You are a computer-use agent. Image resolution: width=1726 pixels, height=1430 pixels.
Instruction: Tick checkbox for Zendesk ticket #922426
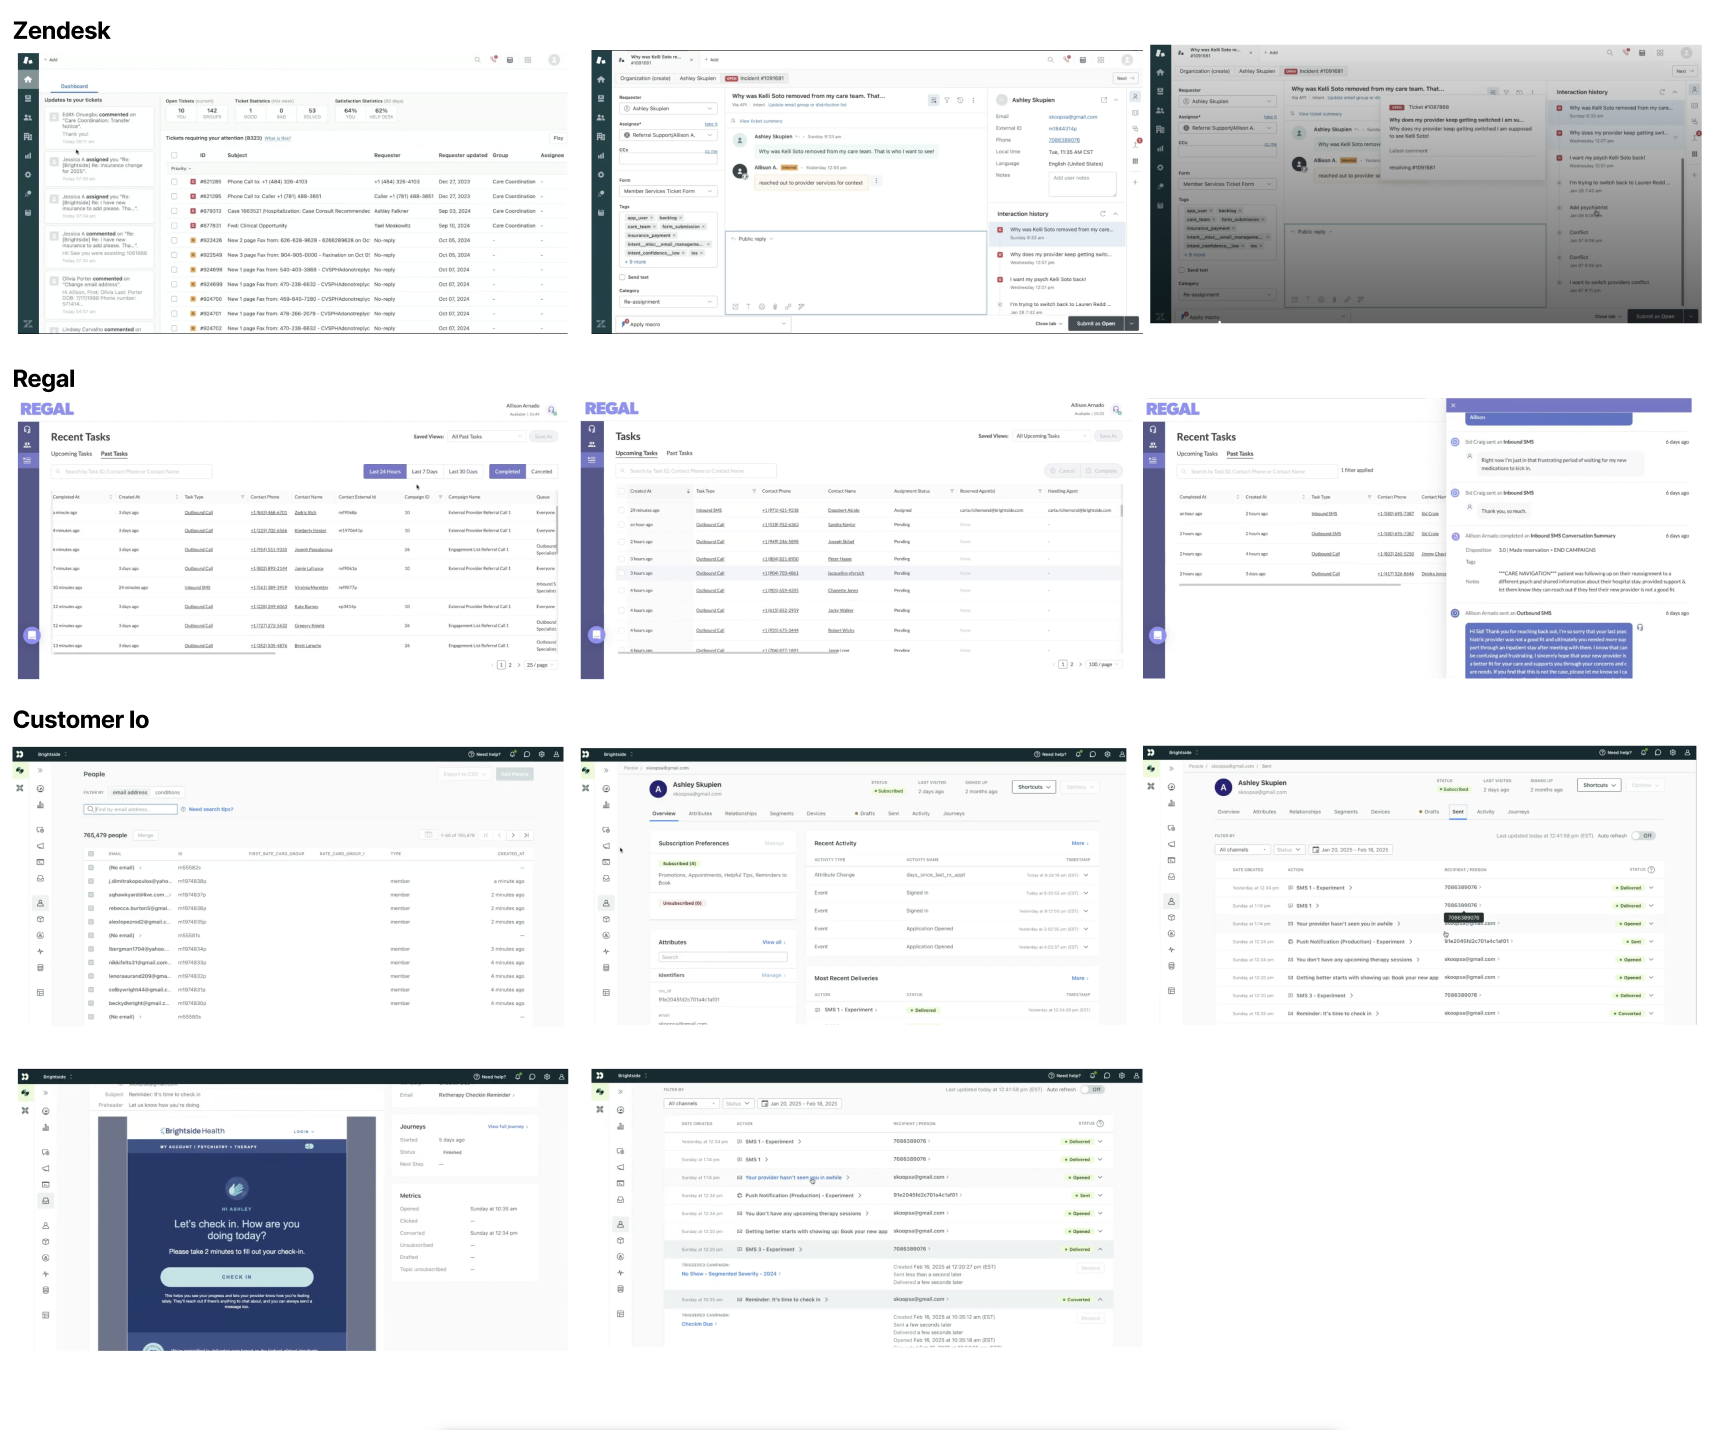click(x=174, y=240)
